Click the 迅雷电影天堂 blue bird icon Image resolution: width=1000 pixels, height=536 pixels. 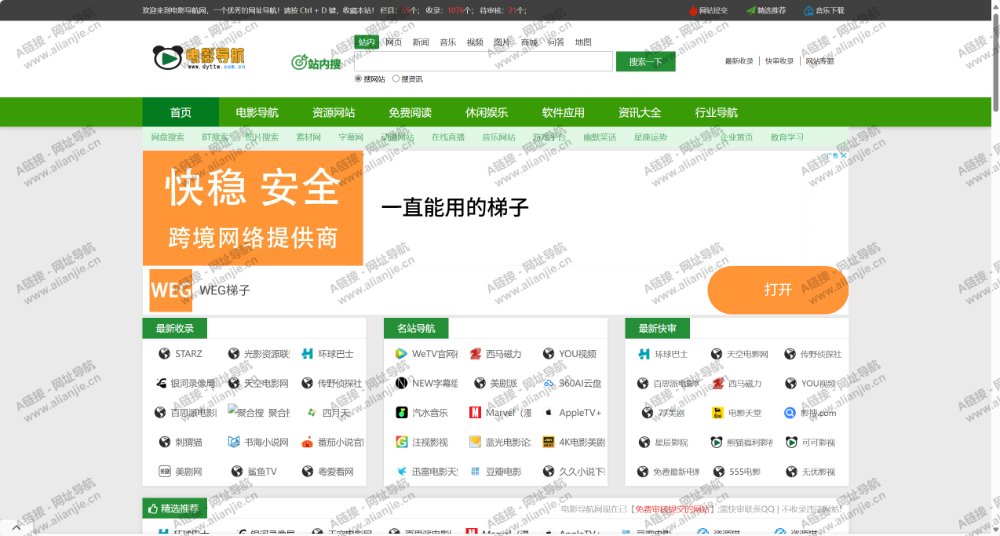tap(401, 471)
